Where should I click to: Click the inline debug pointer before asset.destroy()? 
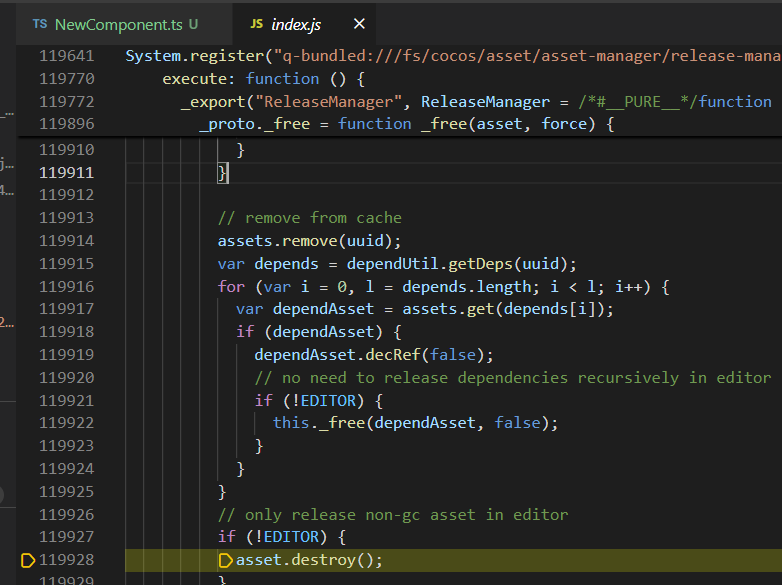(225, 561)
